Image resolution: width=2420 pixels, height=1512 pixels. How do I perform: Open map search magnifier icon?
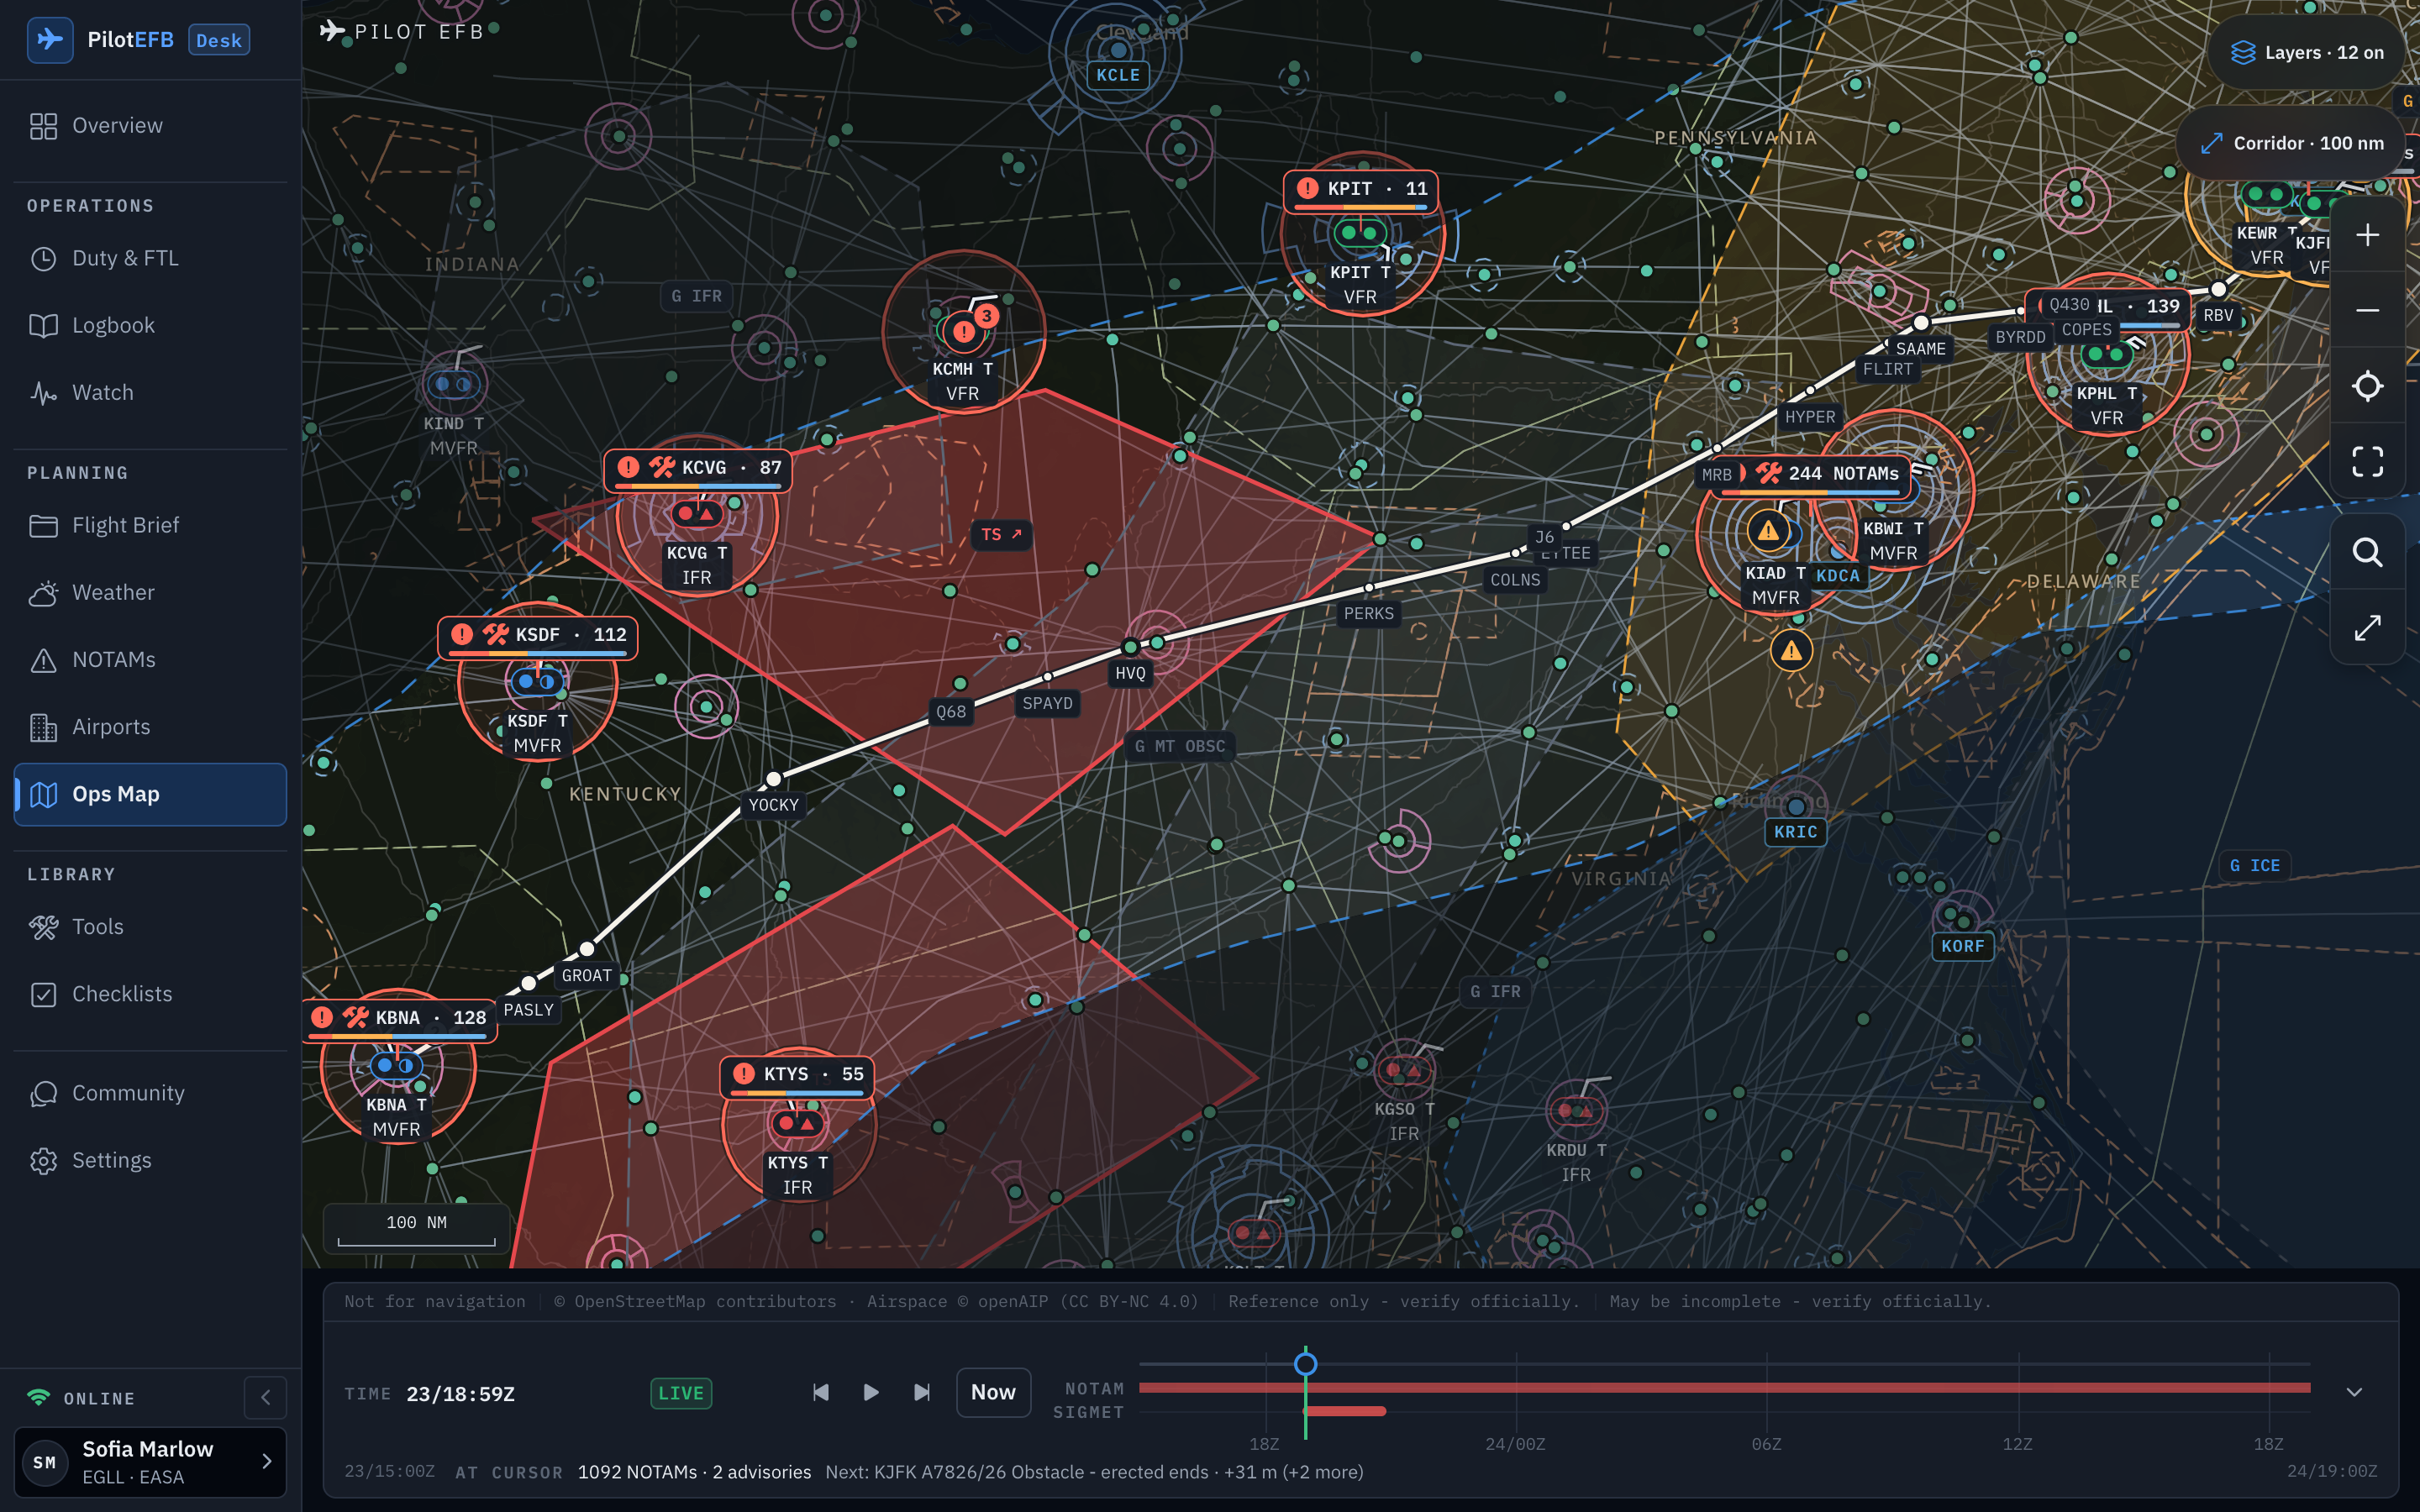click(x=2367, y=552)
